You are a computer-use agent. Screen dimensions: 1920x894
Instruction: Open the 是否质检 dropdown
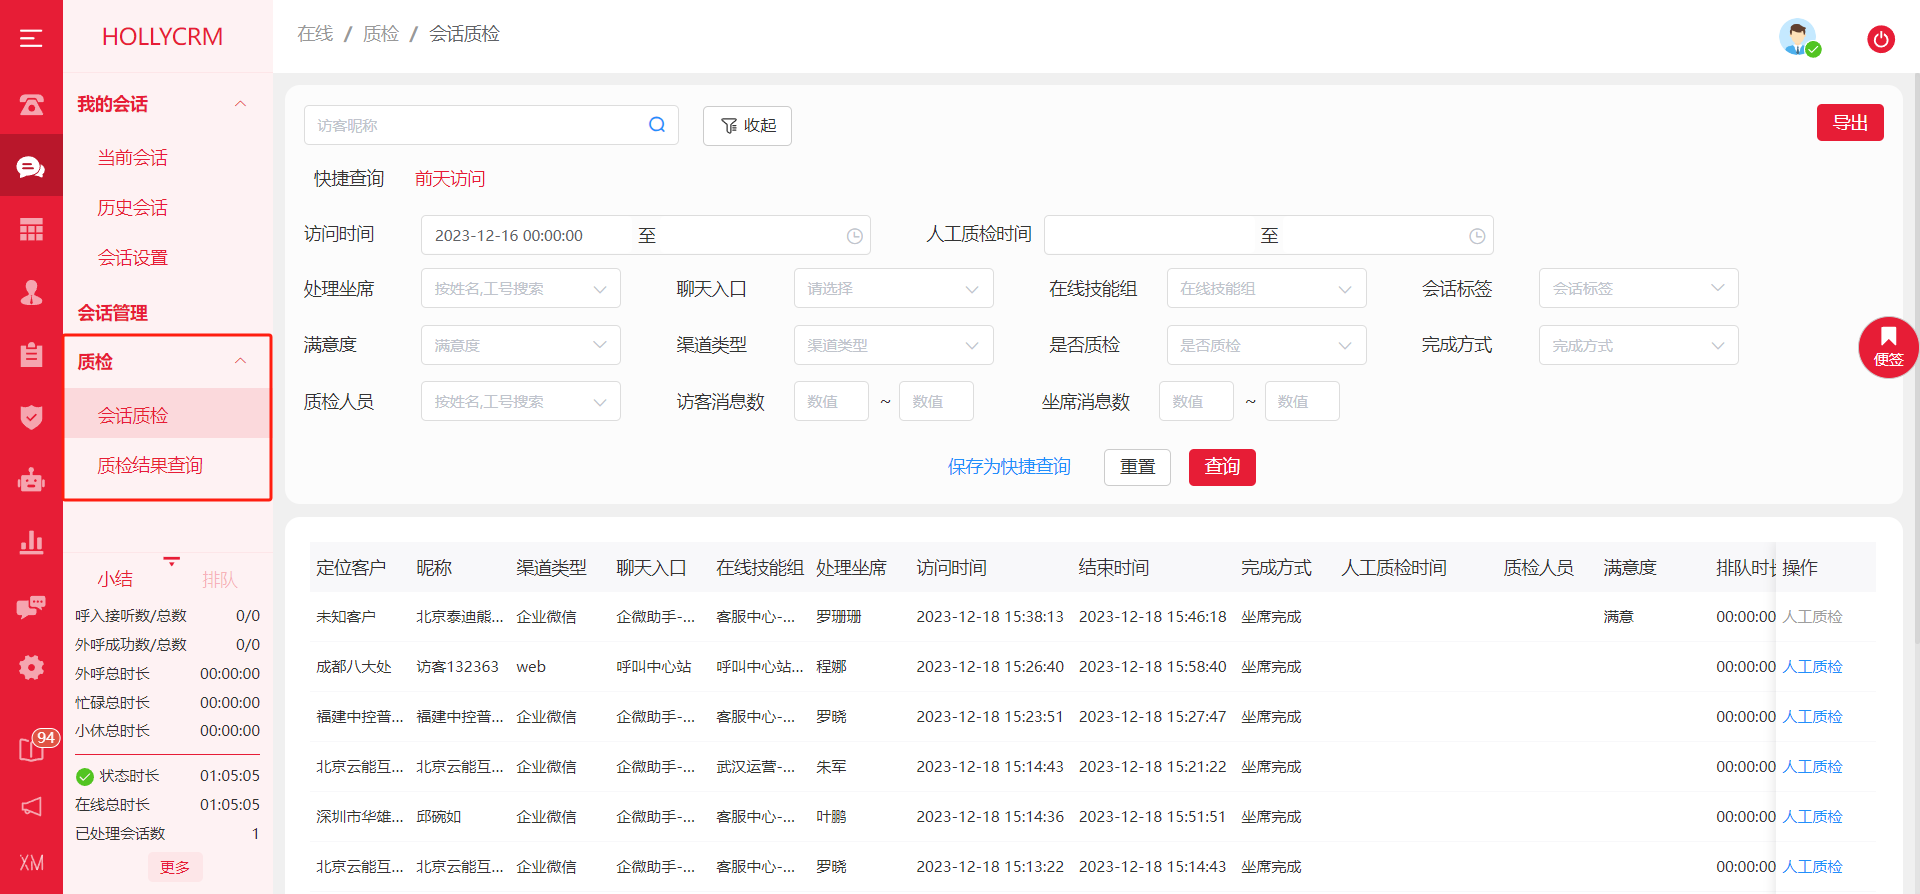(1267, 345)
